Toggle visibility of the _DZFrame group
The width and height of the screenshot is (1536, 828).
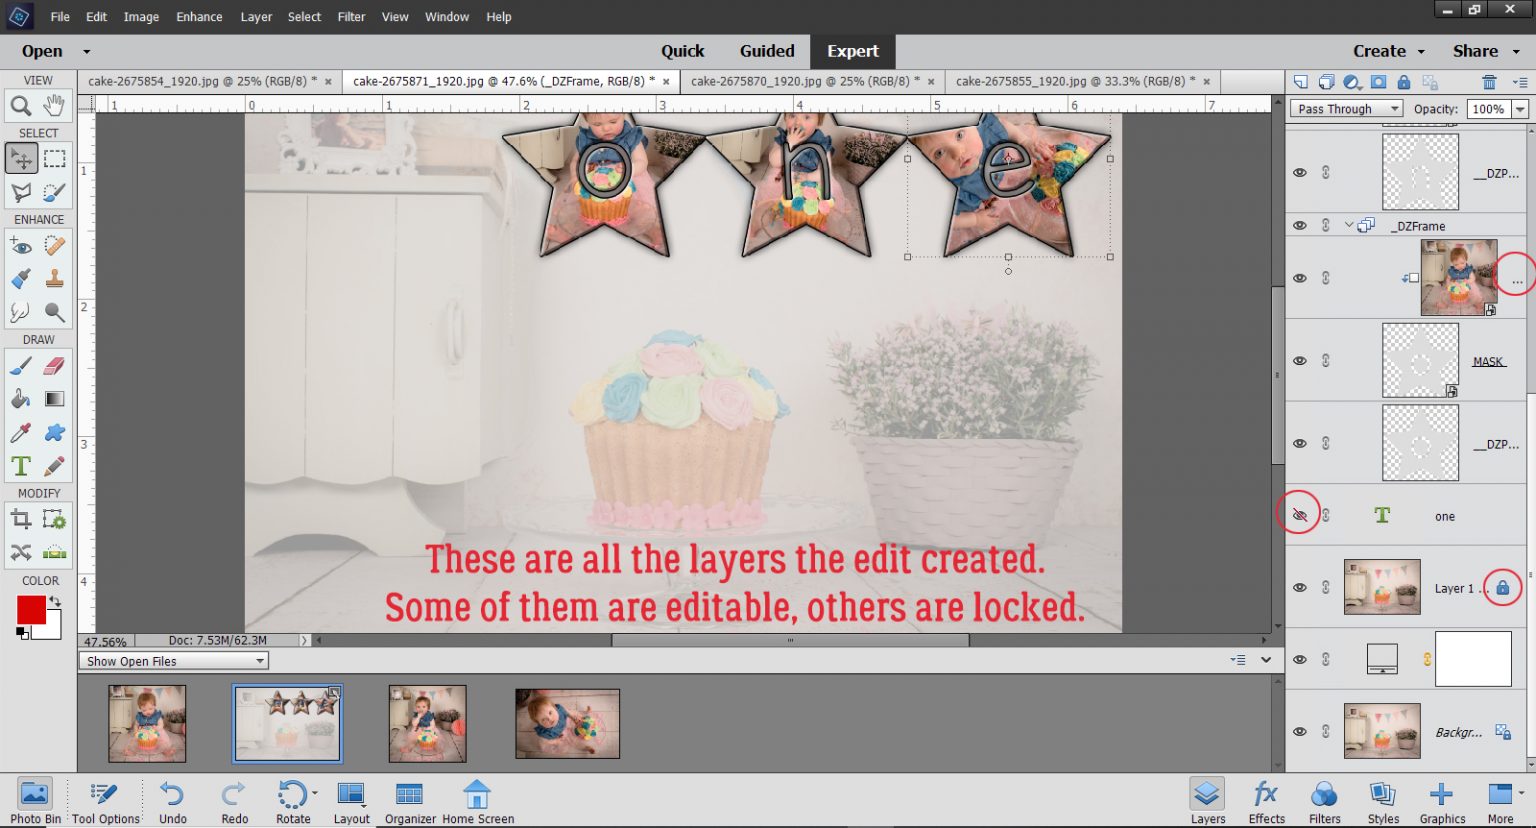pyautogui.click(x=1300, y=225)
